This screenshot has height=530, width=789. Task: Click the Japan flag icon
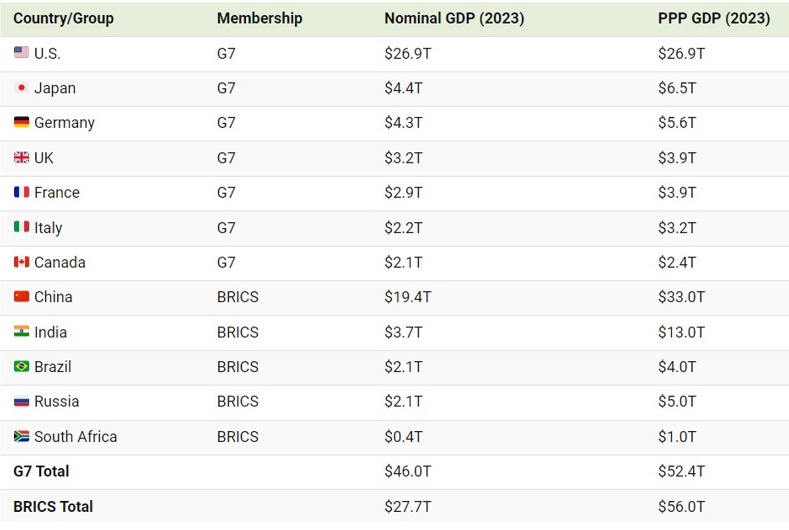point(21,88)
